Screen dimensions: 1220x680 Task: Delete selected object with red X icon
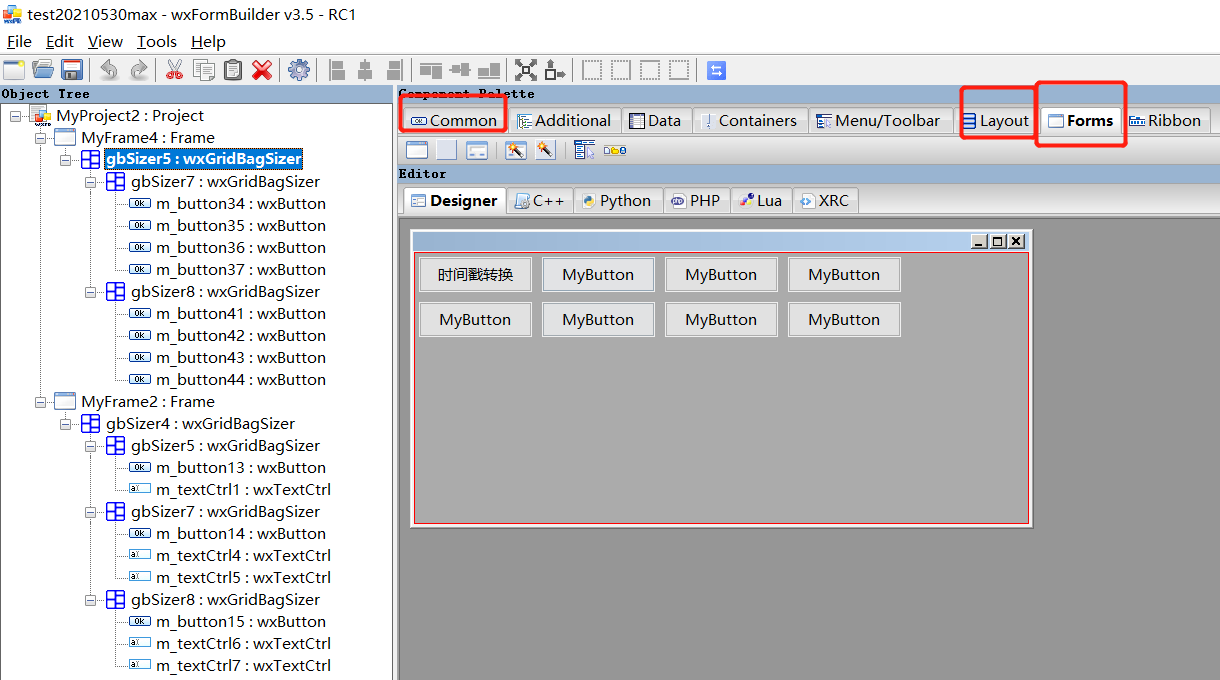(262, 70)
